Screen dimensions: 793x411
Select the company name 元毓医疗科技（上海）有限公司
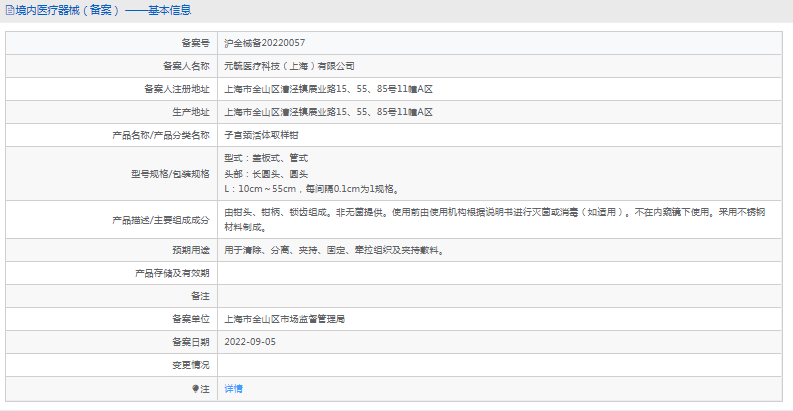(x=289, y=66)
